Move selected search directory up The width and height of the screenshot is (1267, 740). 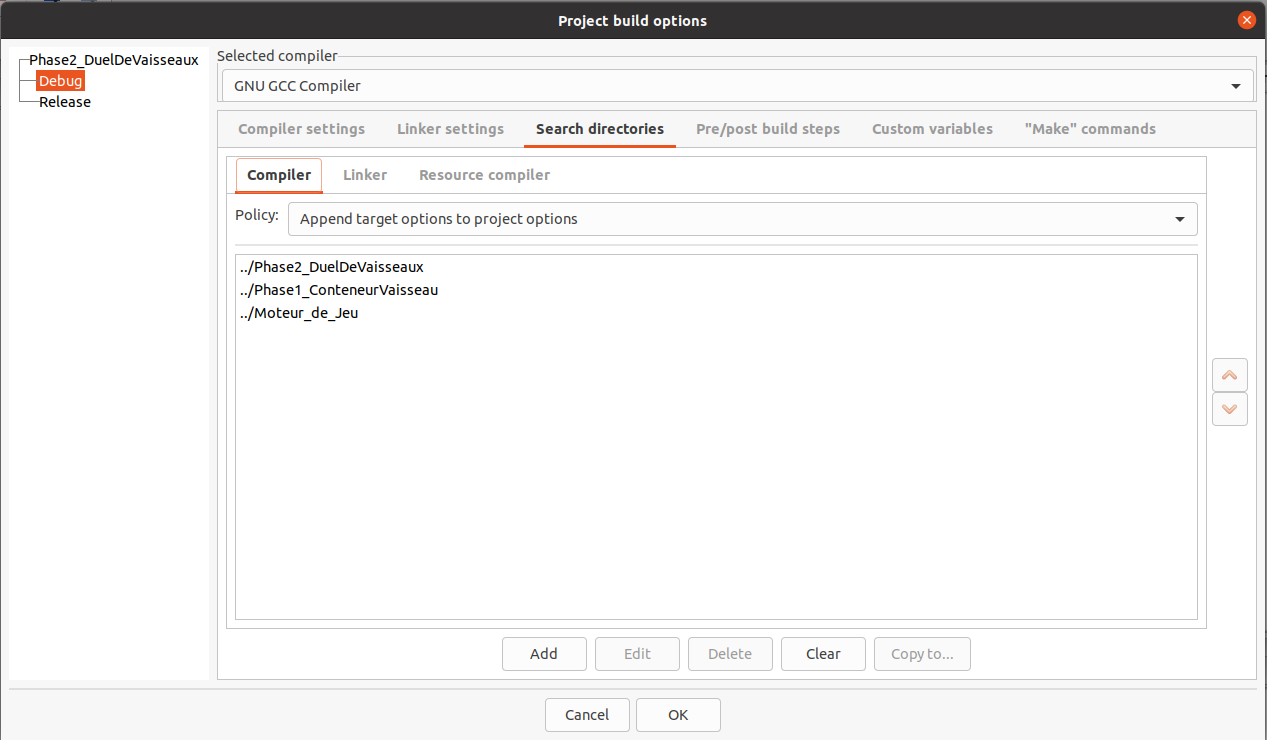[x=1229, y=375]
